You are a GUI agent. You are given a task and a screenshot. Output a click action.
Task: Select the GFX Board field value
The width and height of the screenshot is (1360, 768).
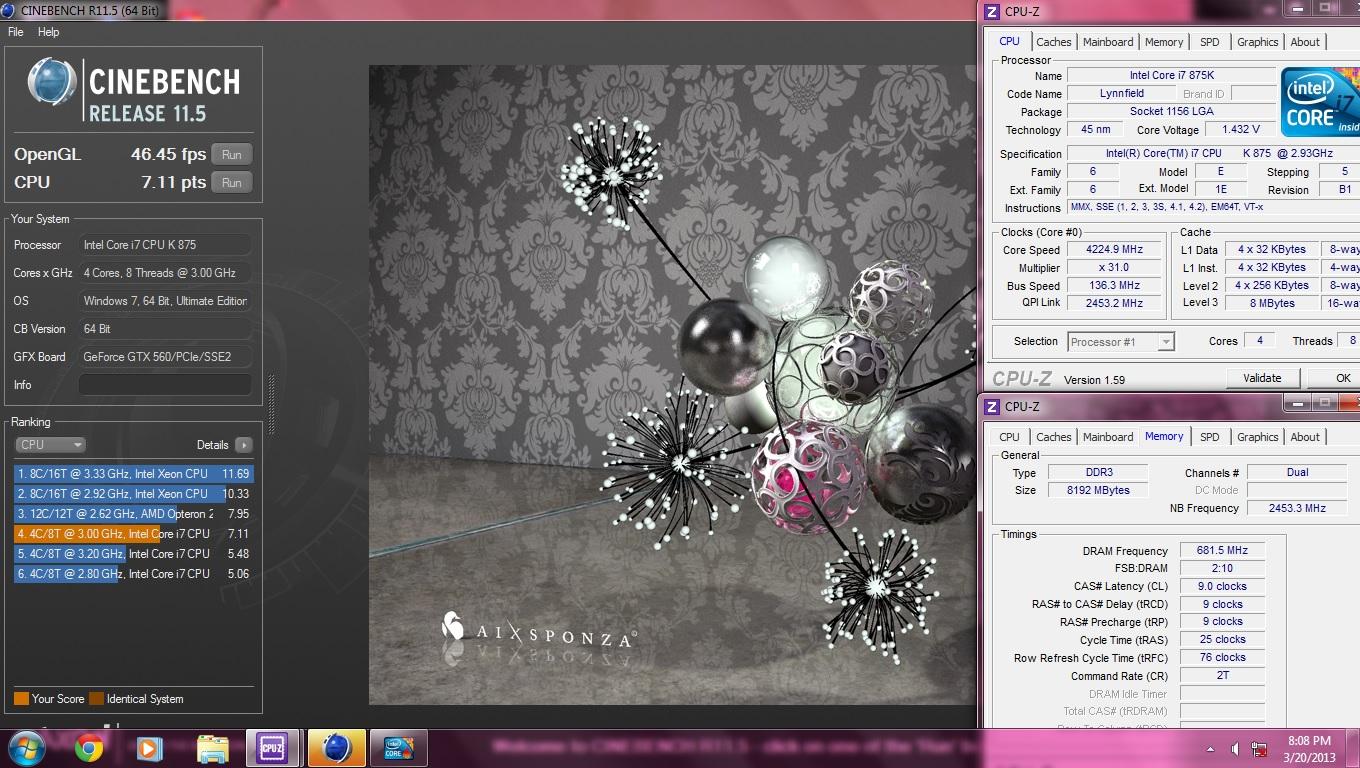[x=165, y=357]
